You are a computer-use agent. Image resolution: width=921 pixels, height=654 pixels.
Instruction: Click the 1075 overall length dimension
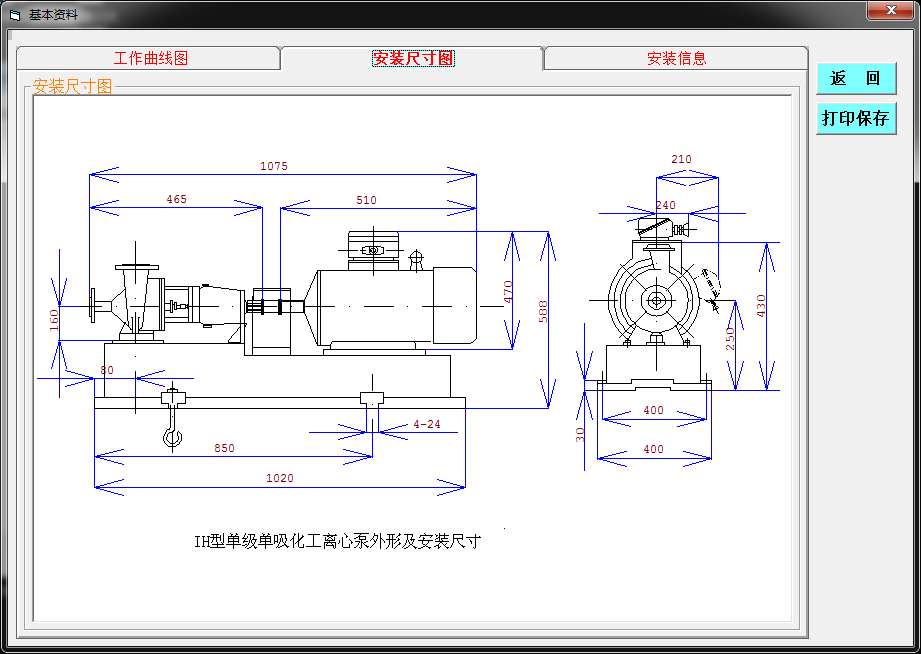(274, 166)
